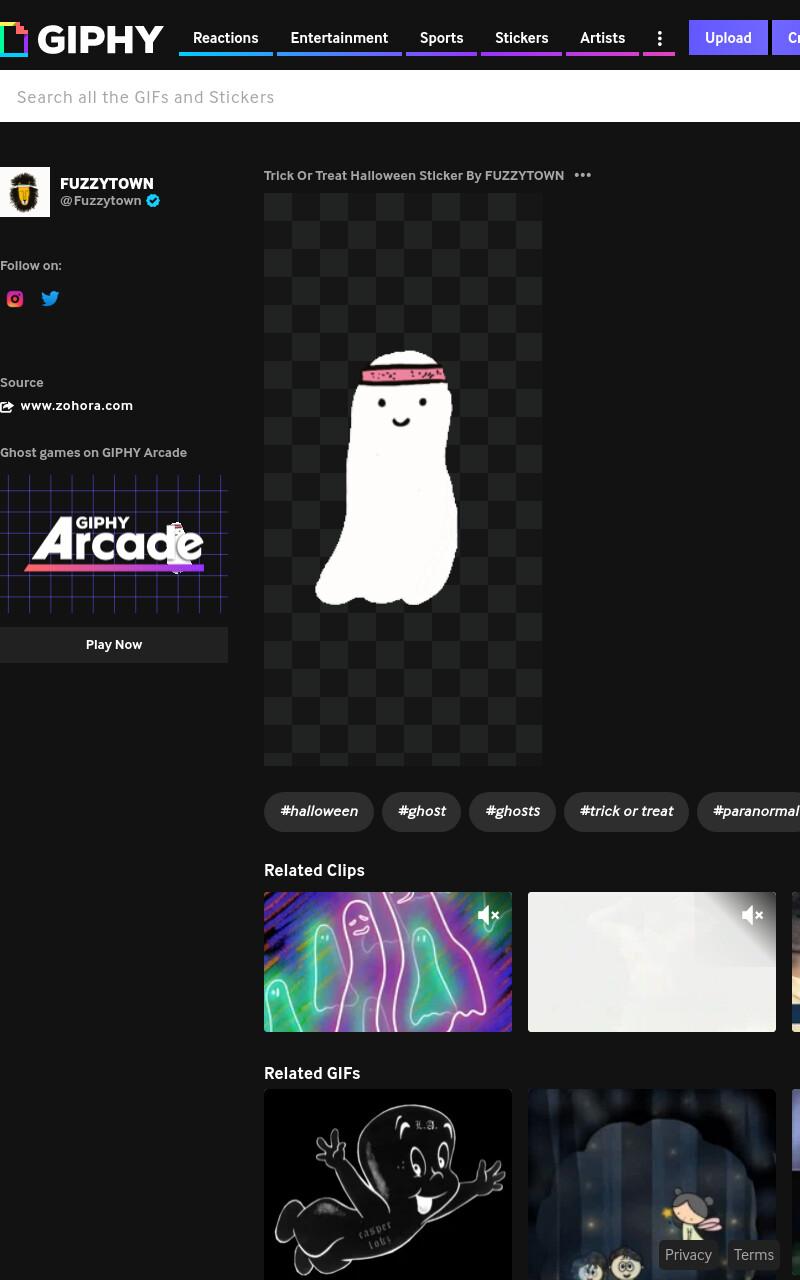The image size is (800, 1280).
Task: Click the ghost sticker image
Action: (403, 479)
